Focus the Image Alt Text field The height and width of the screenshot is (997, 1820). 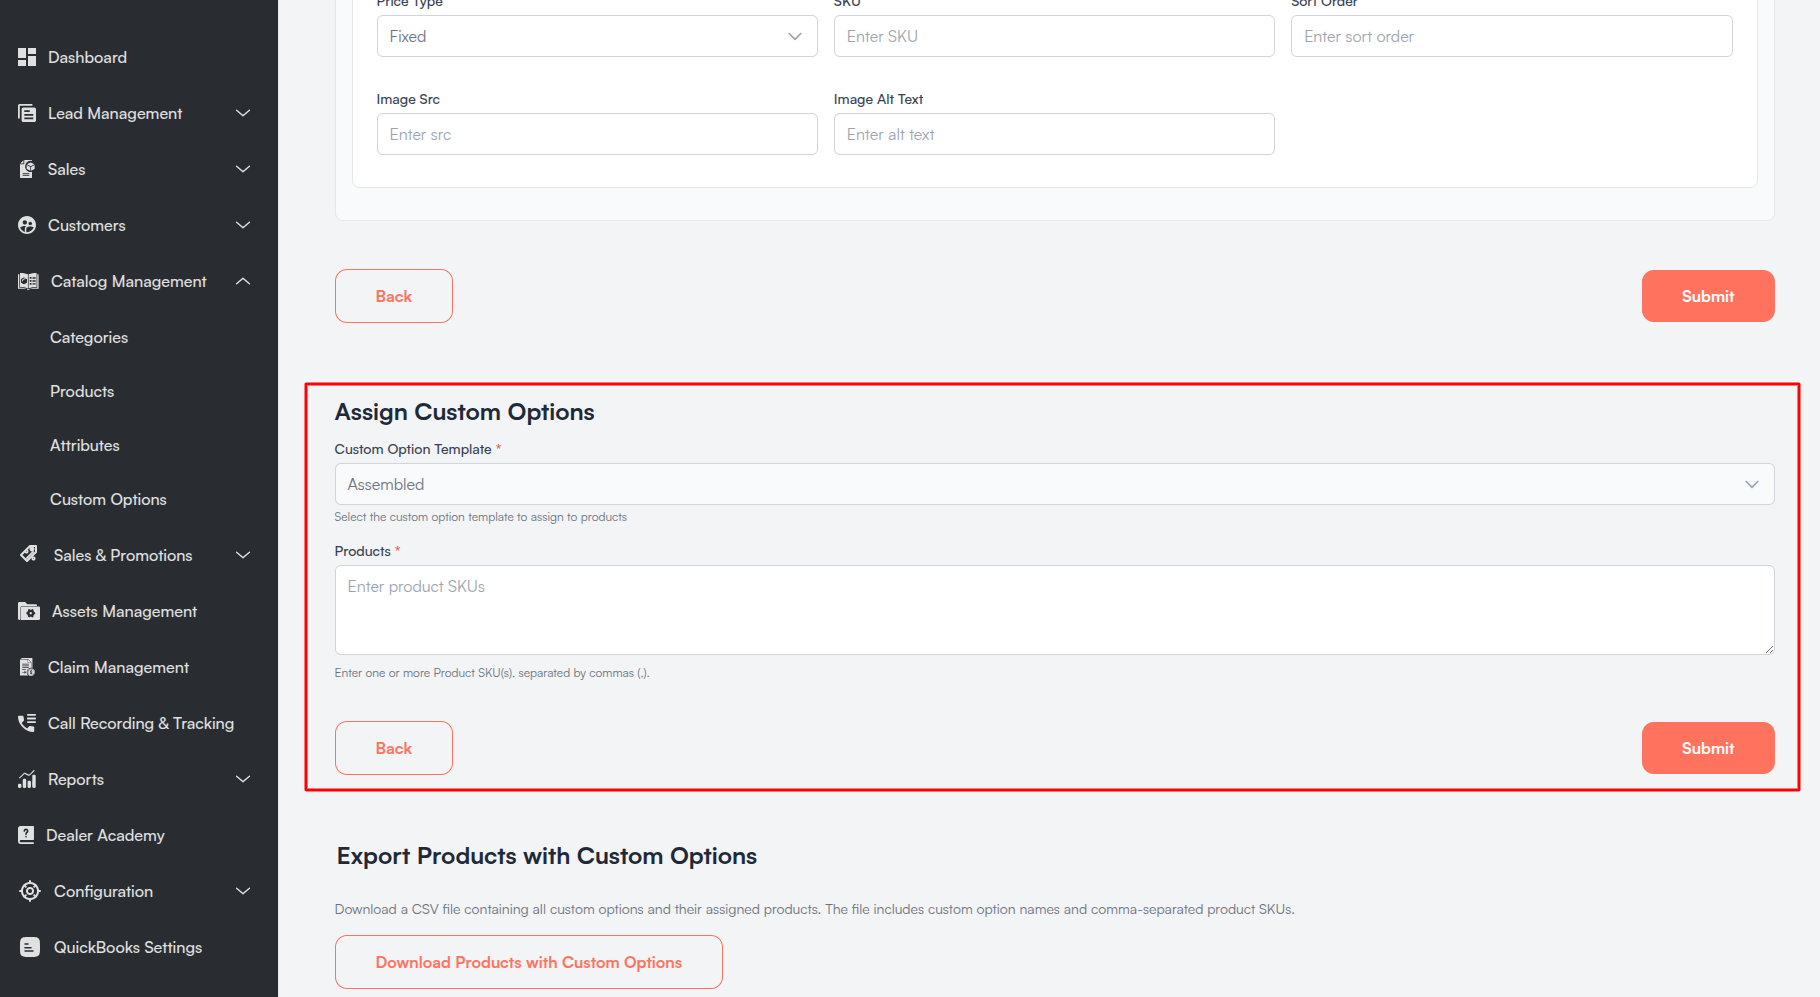tap(1054, 134)
